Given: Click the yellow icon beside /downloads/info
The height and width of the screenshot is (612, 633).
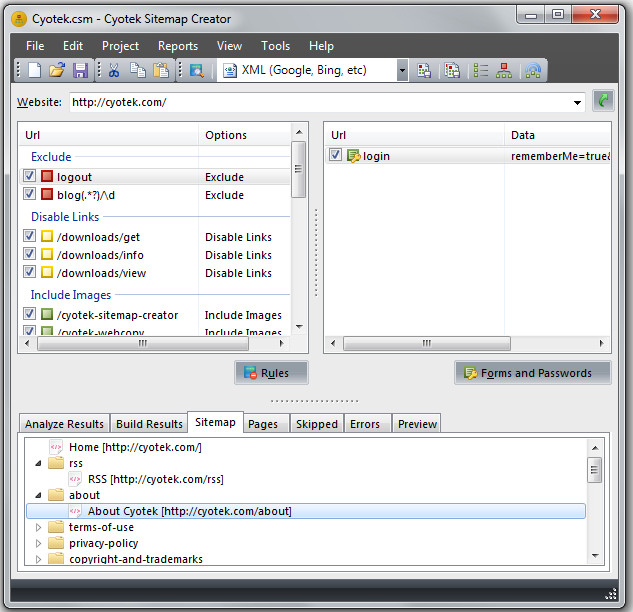Looking at the screenshot, I should click(x=47, y=254).
